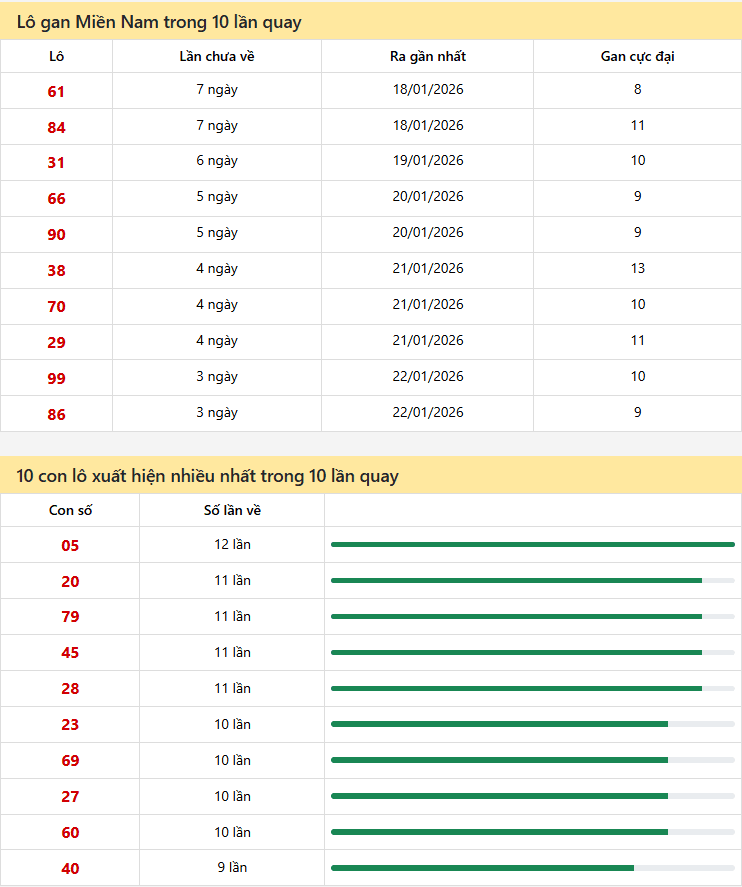Click the progress bar for number 40

(532, 868)
